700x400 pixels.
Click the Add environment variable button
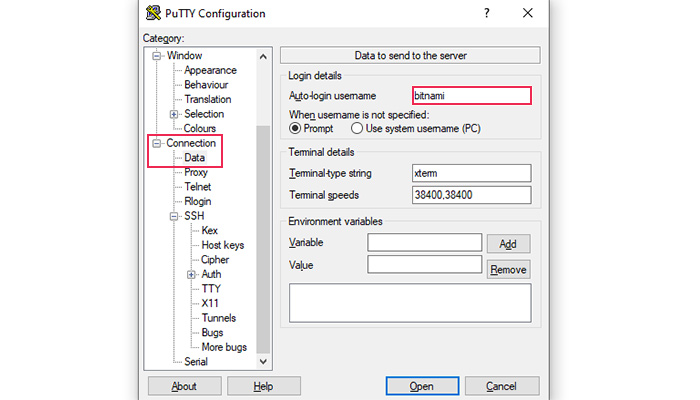tap(508, 244)
